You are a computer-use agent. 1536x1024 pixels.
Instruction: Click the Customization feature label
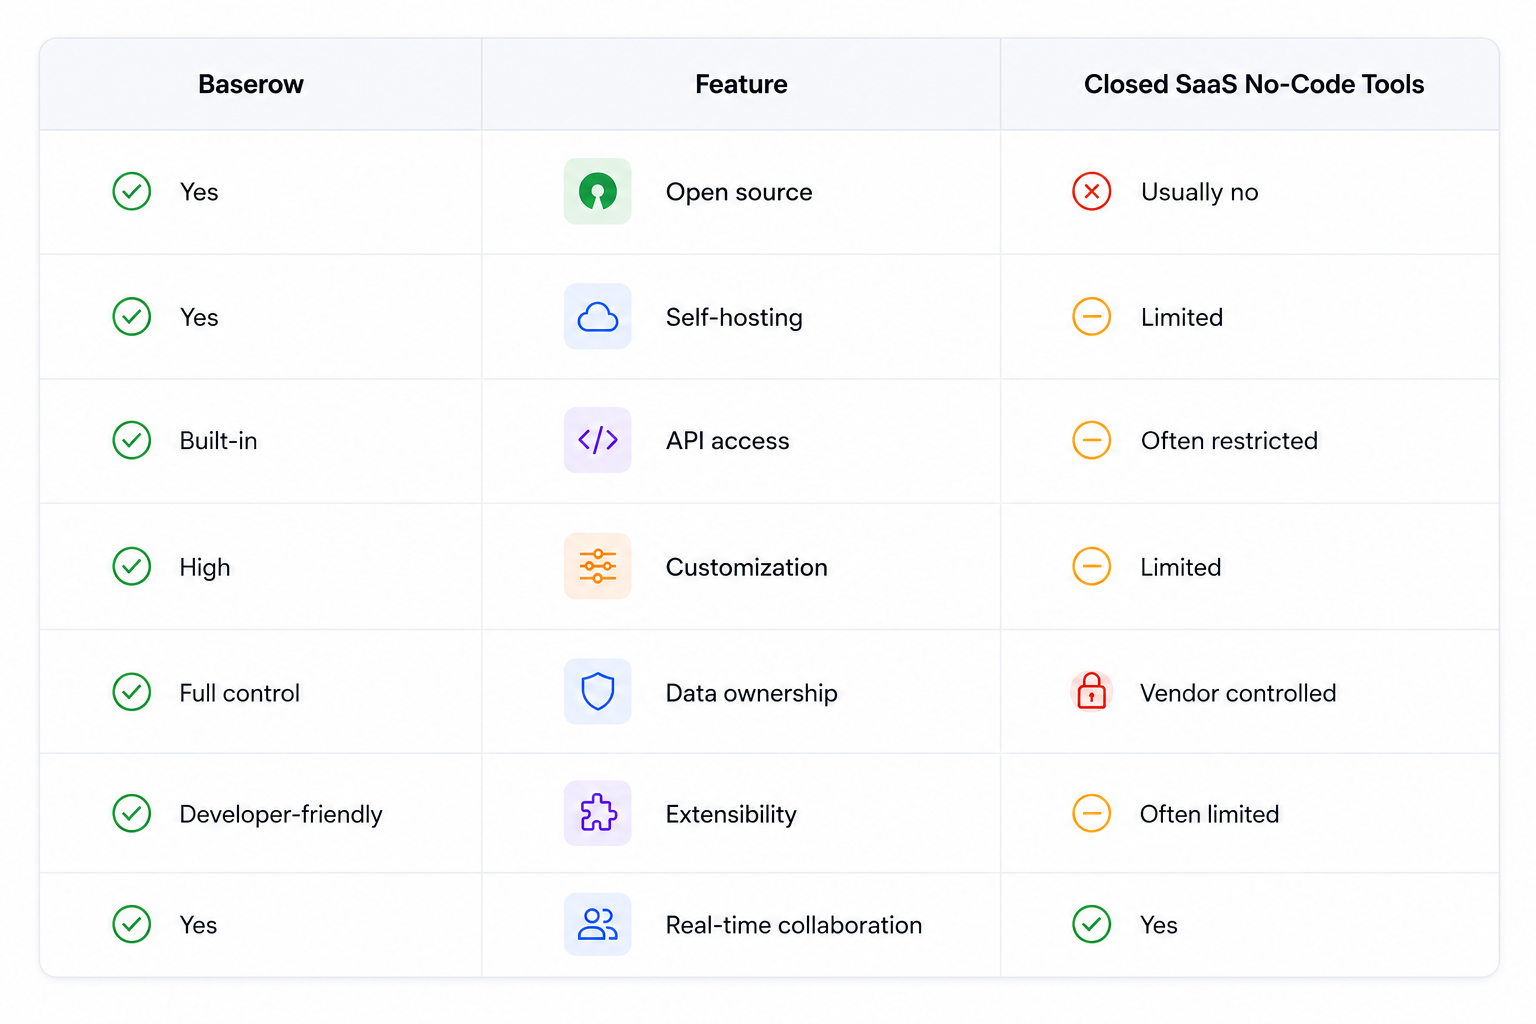pos(747,567)
